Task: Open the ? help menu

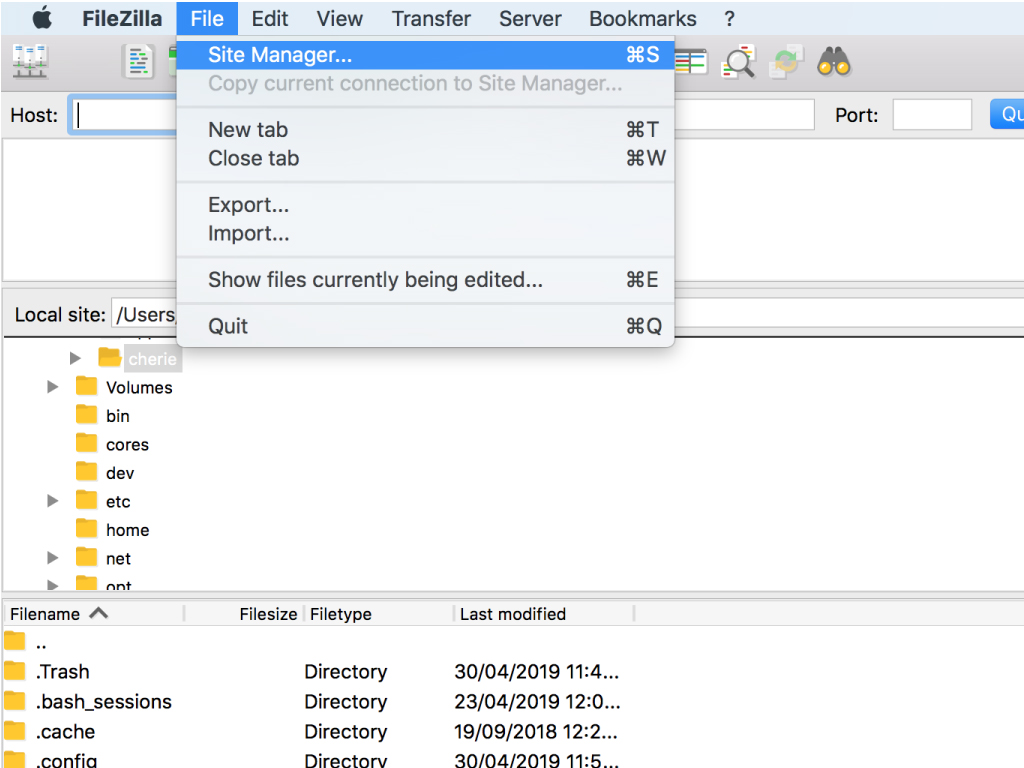Action: click(x=729, y=18)
